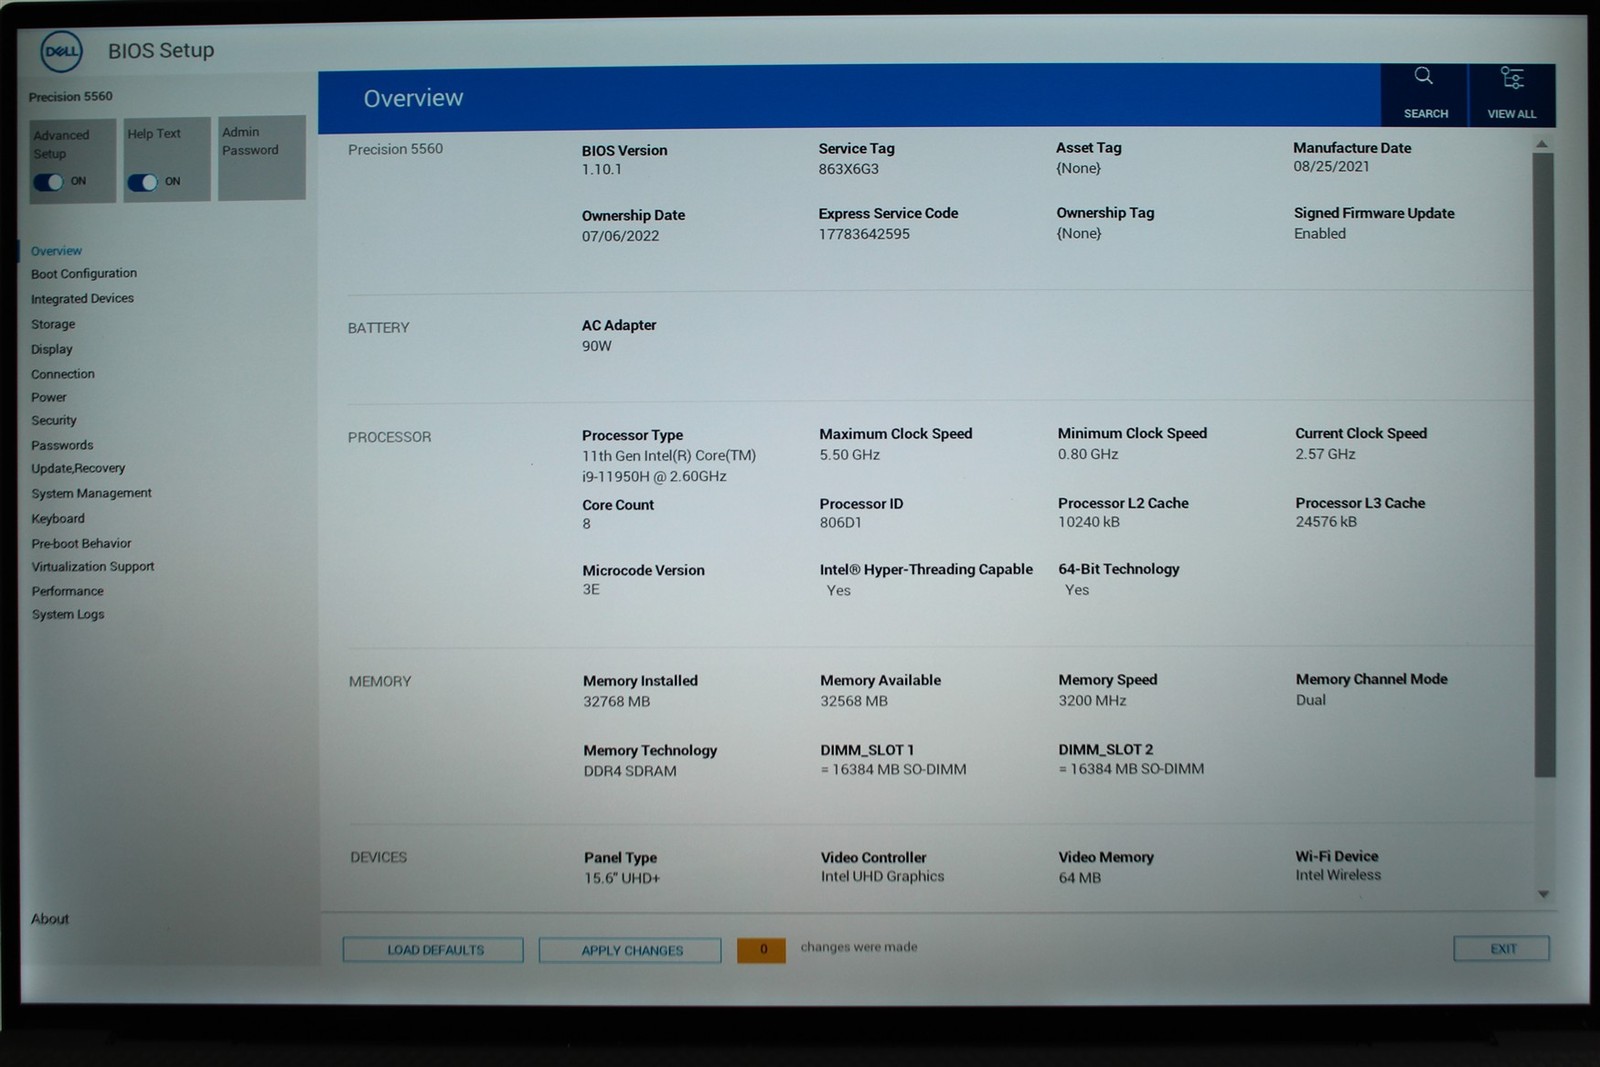Open the Security section

coord(54,421)
